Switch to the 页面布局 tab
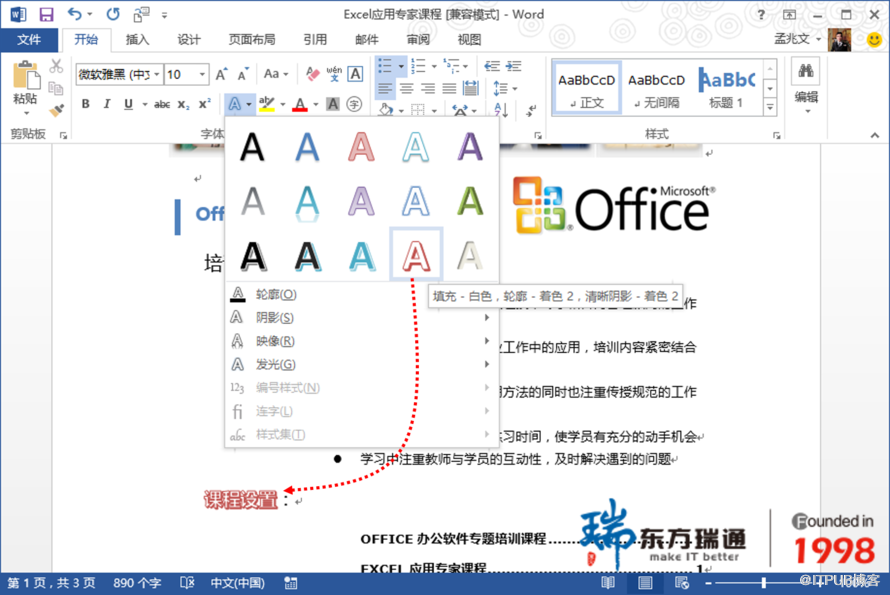890x595 pixels. tap(252, 39)
